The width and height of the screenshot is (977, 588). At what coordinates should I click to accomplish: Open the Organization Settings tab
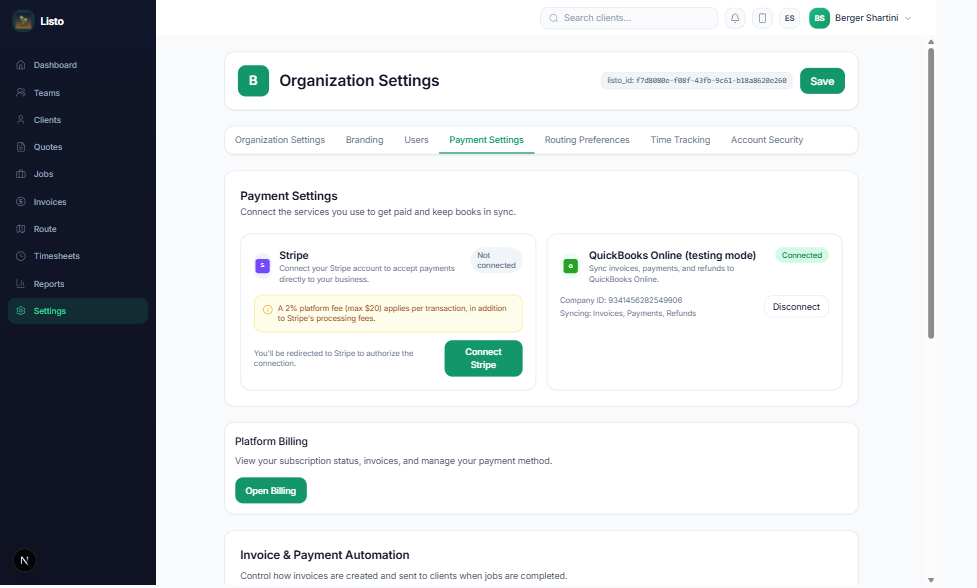pos(280,140)
